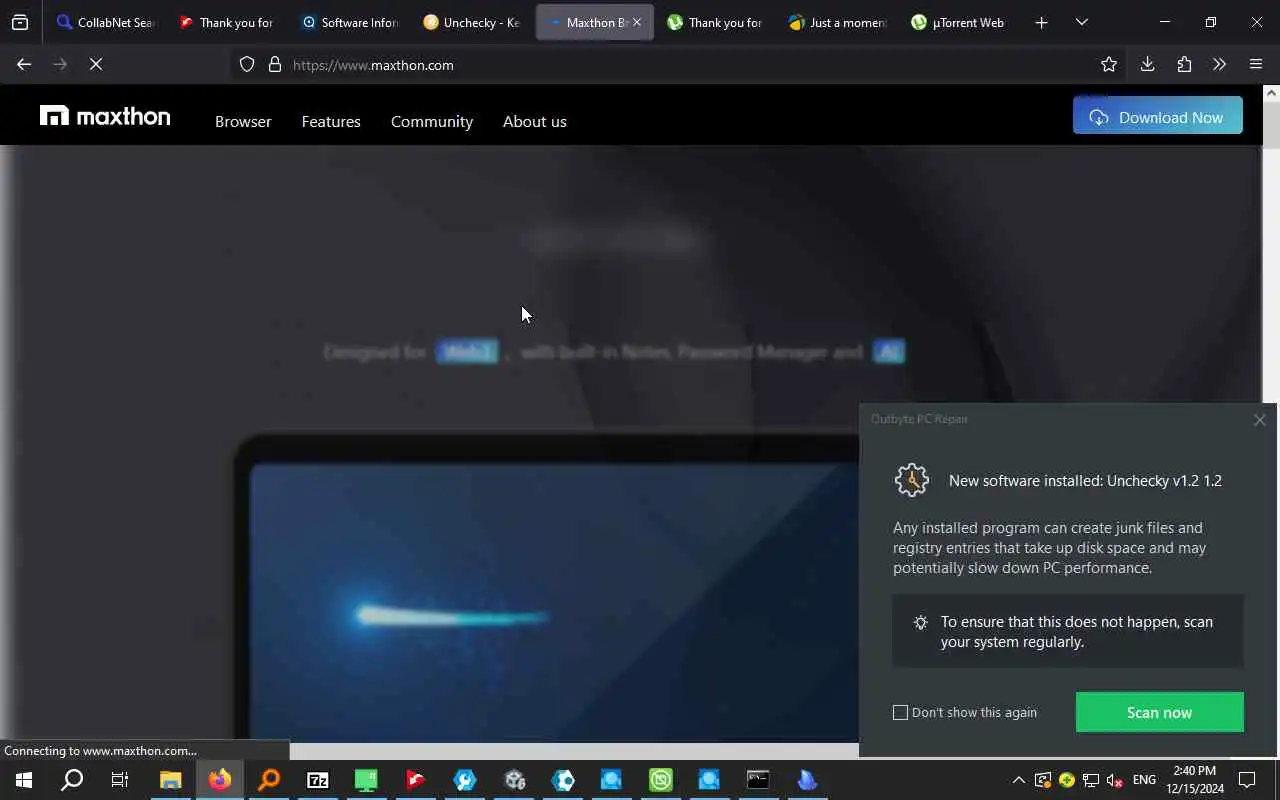The height and width of the screenshot is (800, 1280).
Task: Click the Outbyte PC Repair popup title
Action: click(x=919, y=419)
